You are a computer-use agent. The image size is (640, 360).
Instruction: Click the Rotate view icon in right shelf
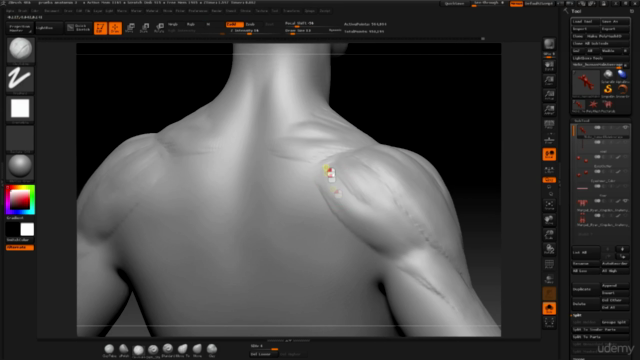click(549, 249)
